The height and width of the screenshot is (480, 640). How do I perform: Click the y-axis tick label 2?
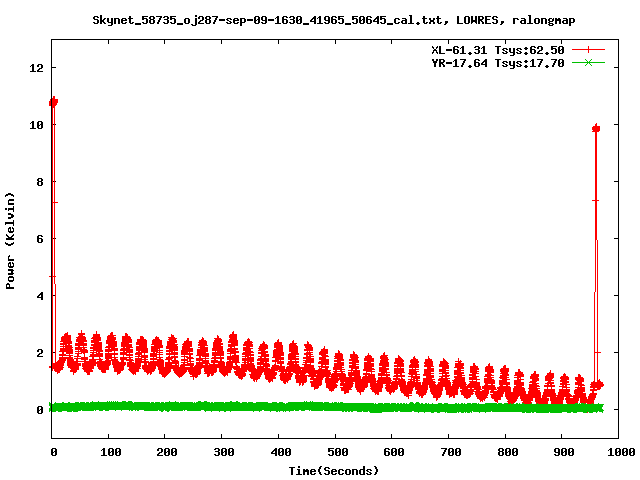tap(40, 353)
